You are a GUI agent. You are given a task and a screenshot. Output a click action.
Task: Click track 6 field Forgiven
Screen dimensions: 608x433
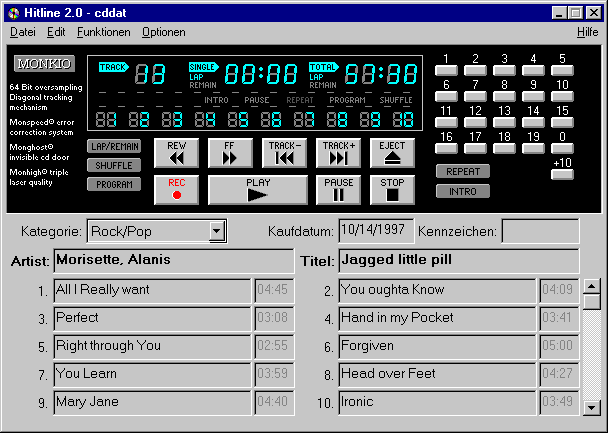pyautogui.click(x=437, y=347)
